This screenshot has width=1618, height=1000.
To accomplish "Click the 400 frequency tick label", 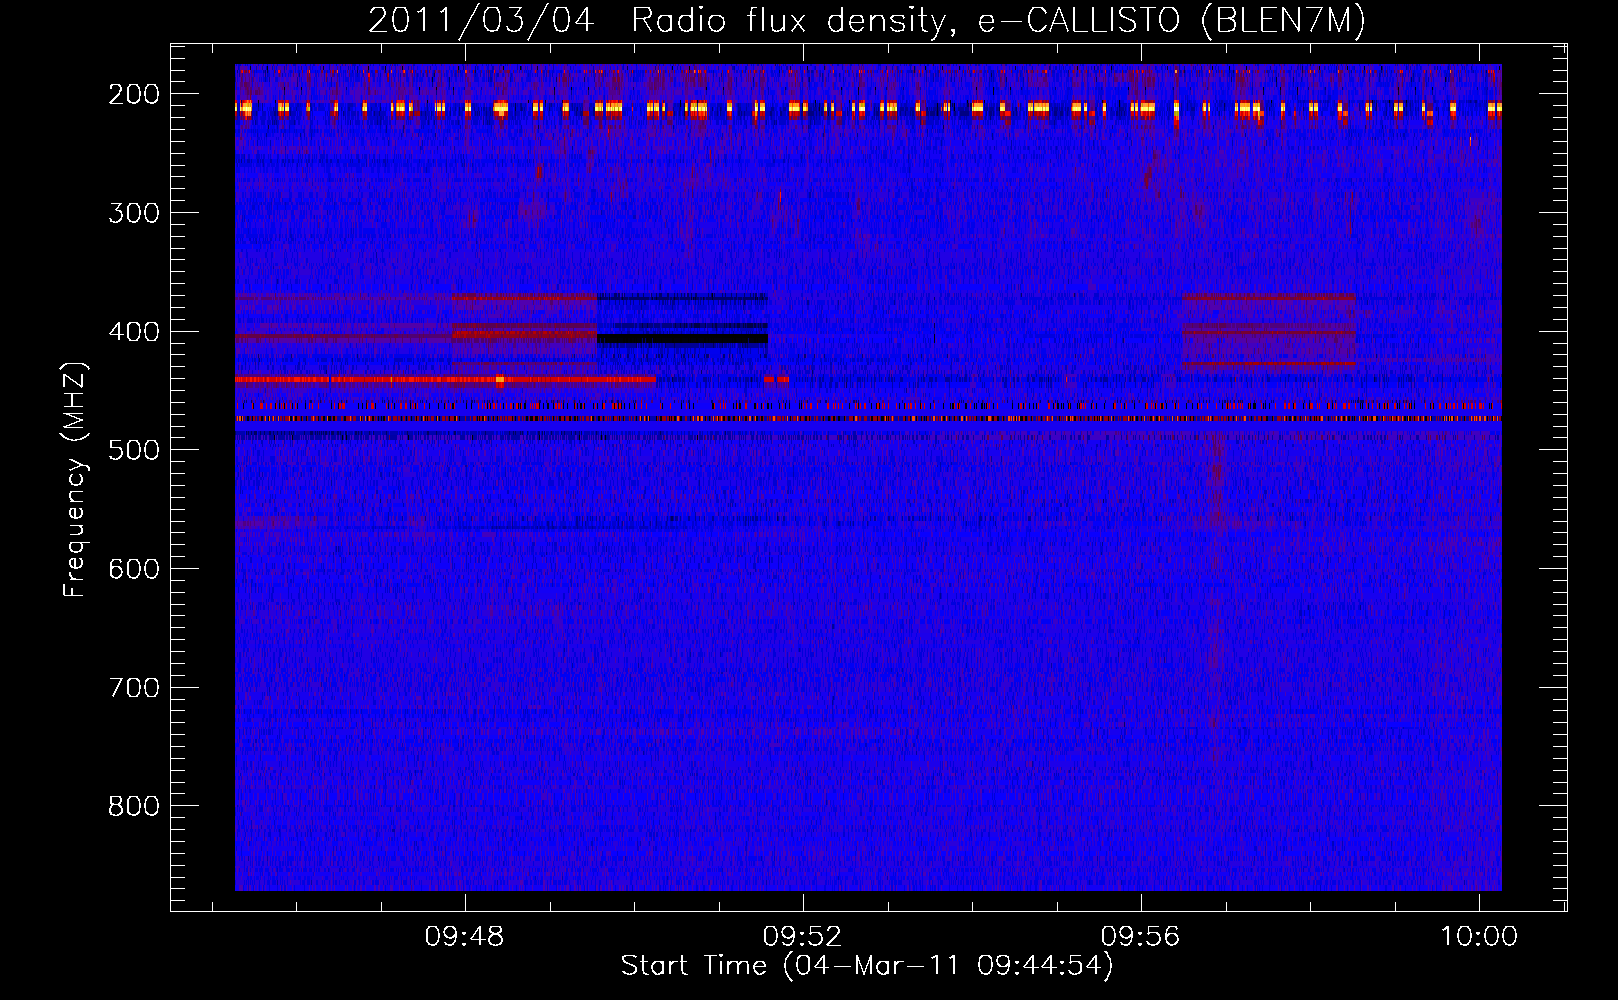I will (134, 332).
